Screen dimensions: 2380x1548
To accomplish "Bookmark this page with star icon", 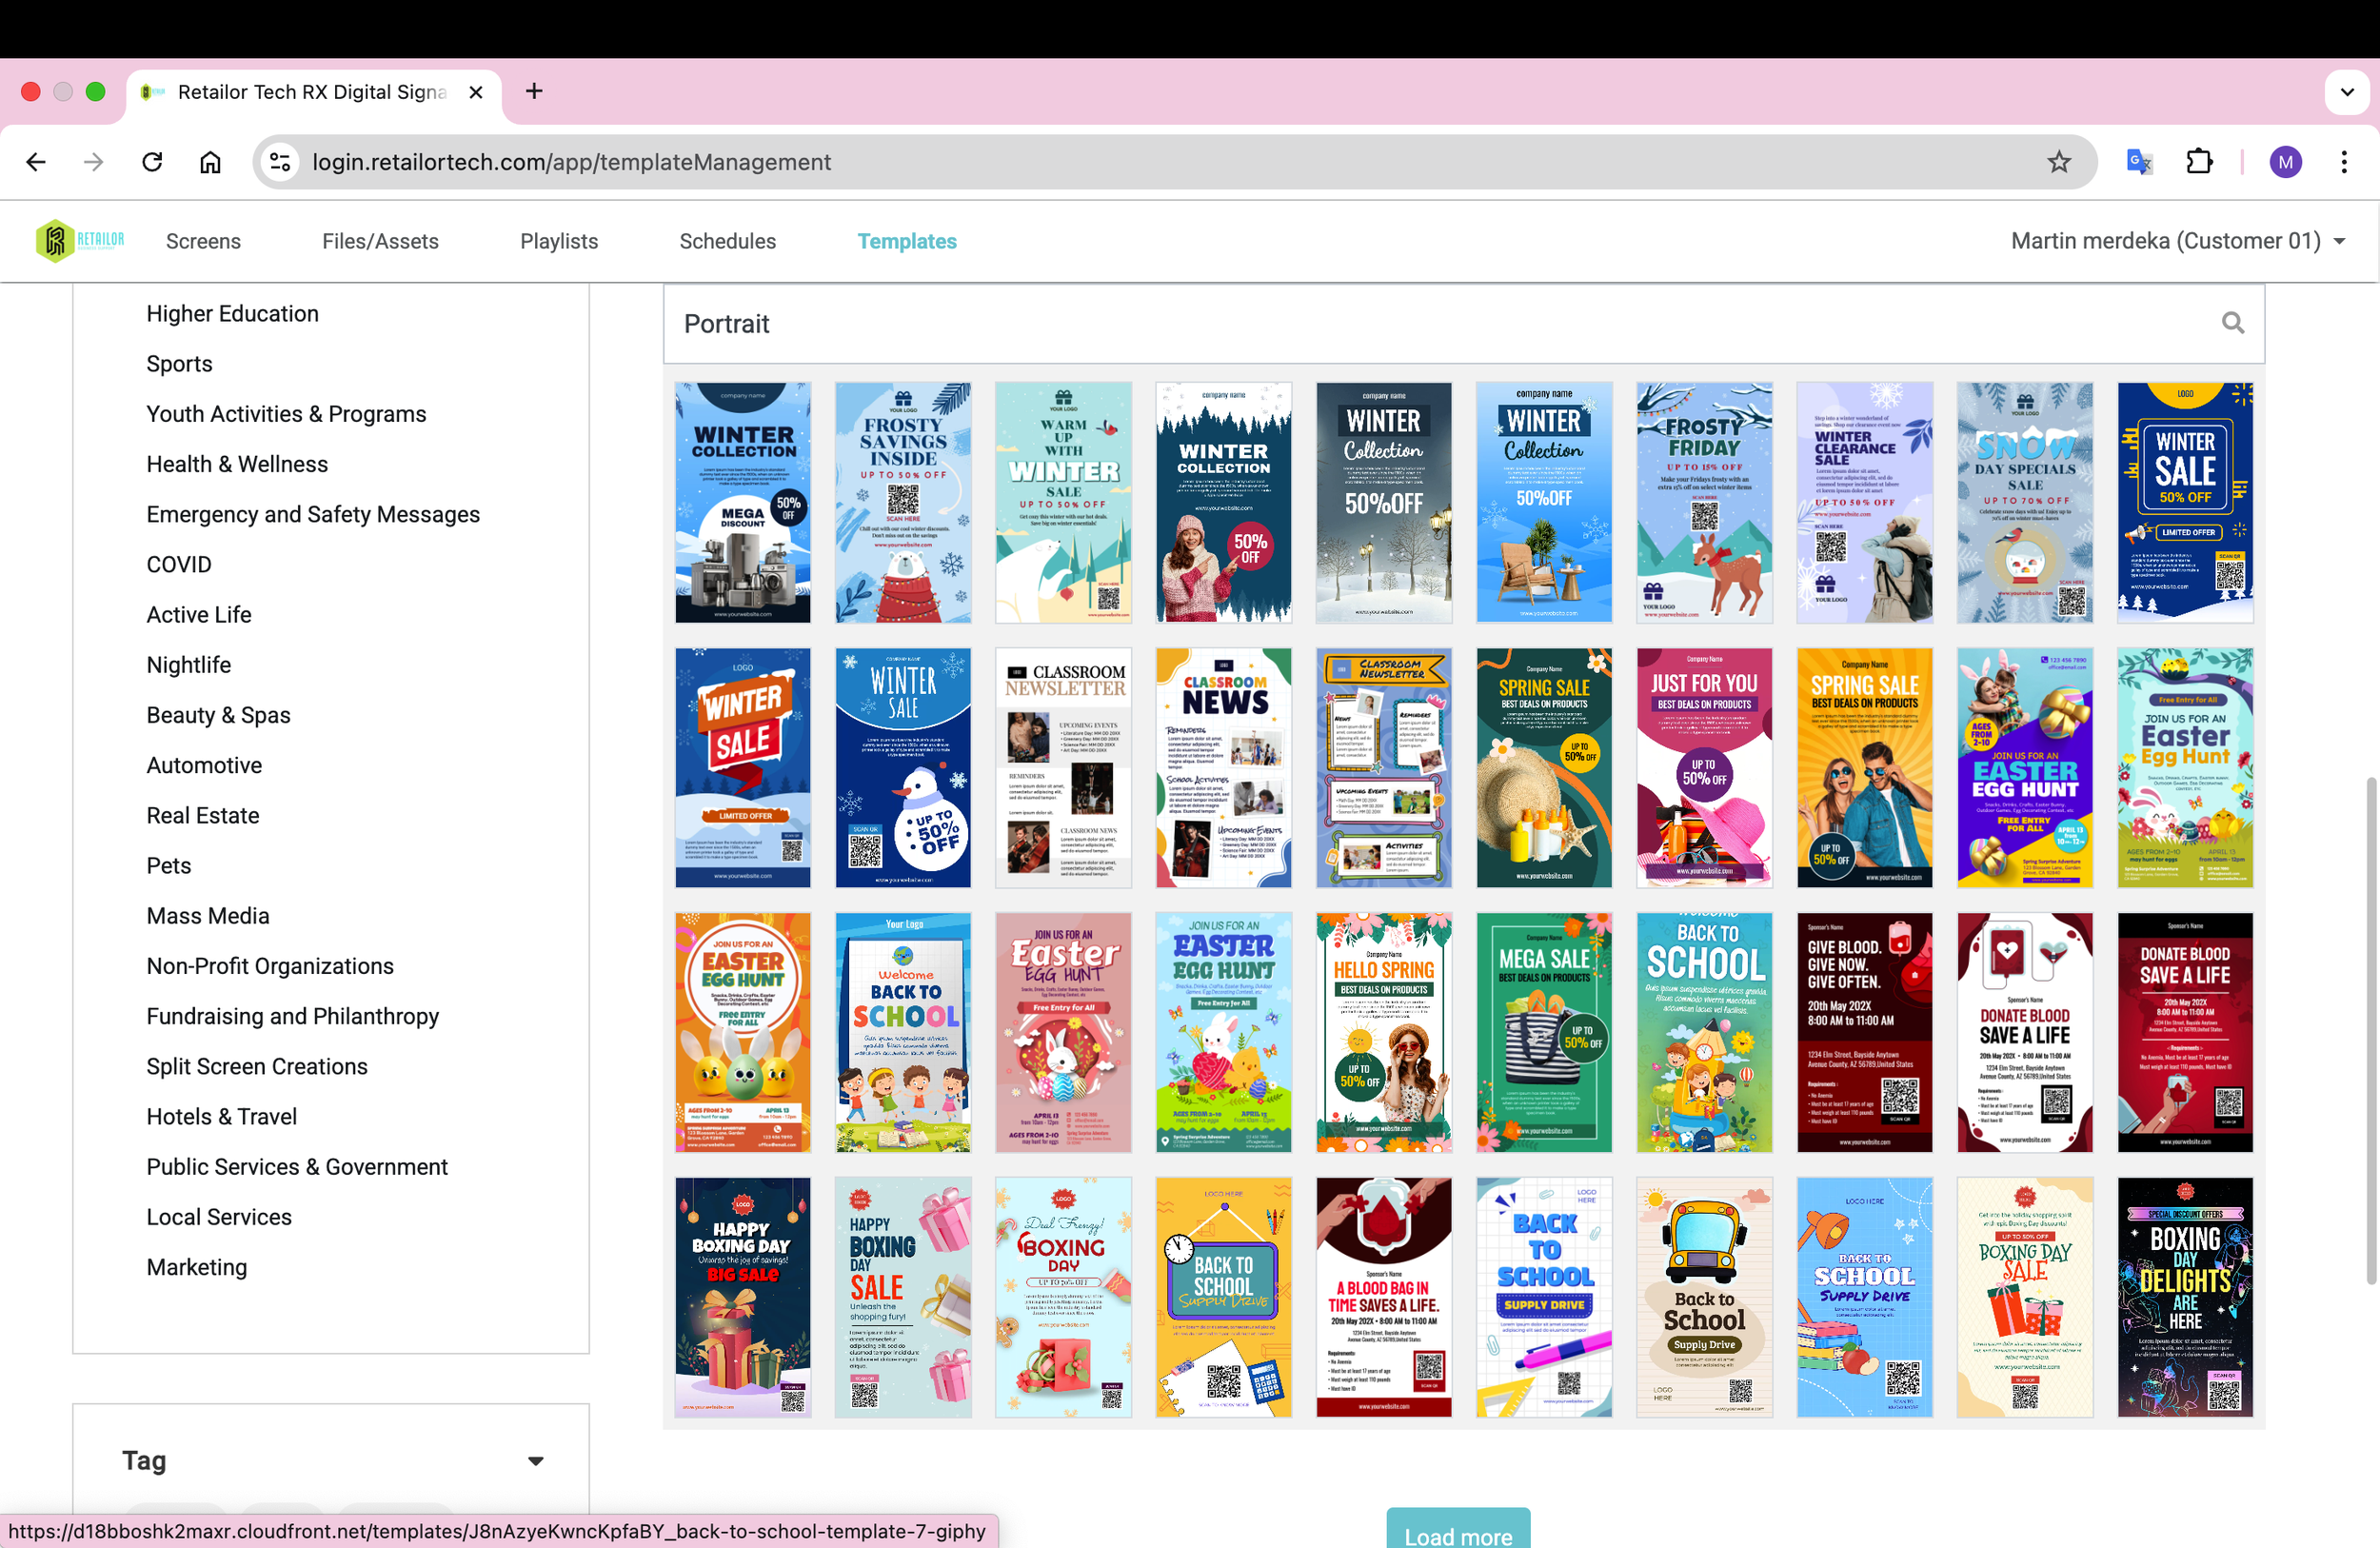I will [2058, 162].
